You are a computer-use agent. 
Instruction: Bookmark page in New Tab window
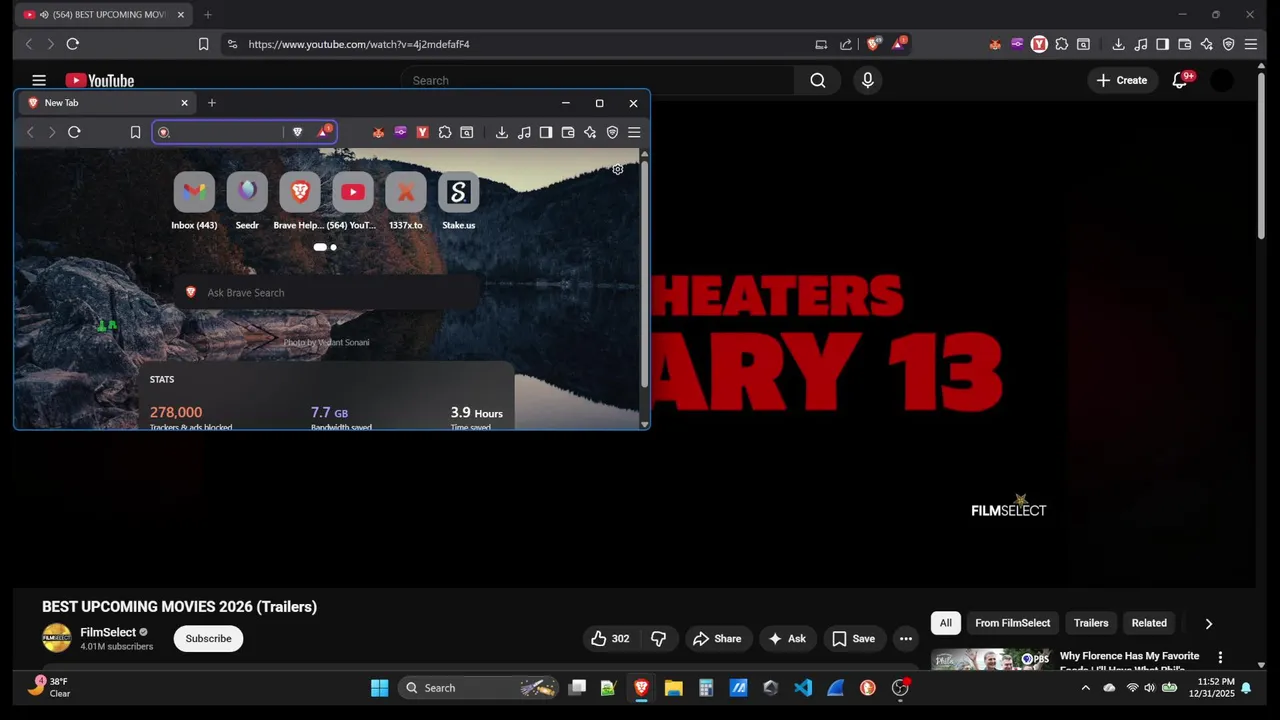(135, 132)
